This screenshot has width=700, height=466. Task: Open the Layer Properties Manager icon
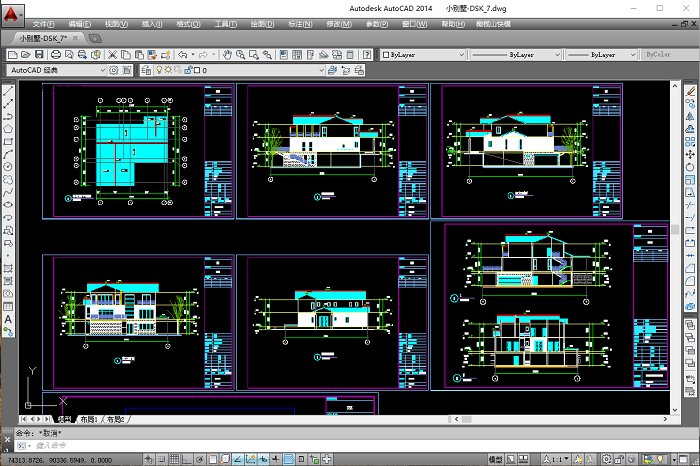tap(146, 70)
